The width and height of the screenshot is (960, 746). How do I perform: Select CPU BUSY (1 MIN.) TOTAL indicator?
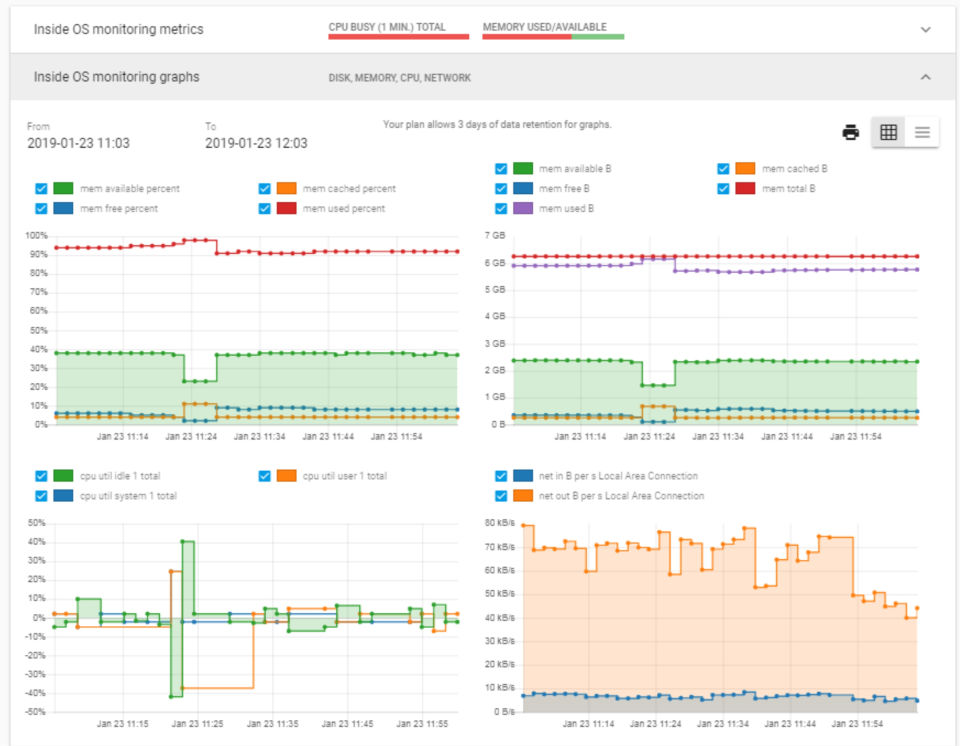pyautogui.click(x=399, y=30)
